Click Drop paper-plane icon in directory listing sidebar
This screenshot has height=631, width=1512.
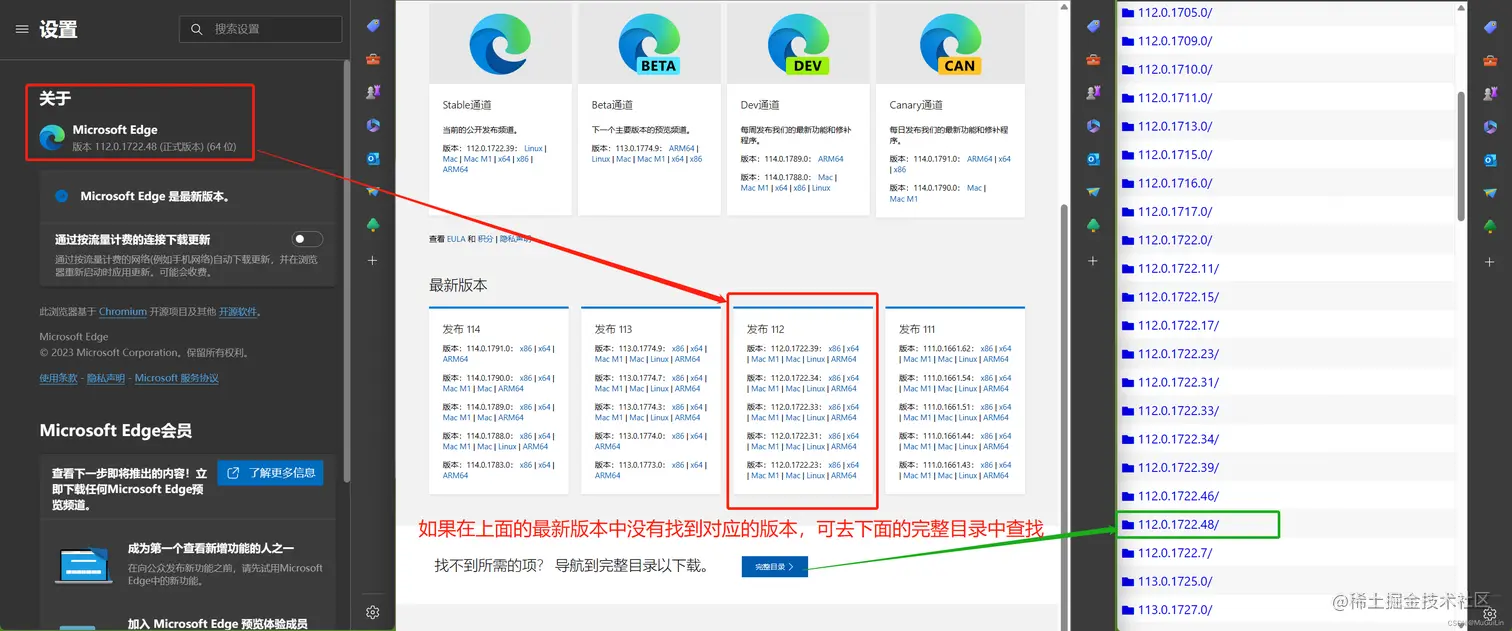click(x=1490, y=191)
